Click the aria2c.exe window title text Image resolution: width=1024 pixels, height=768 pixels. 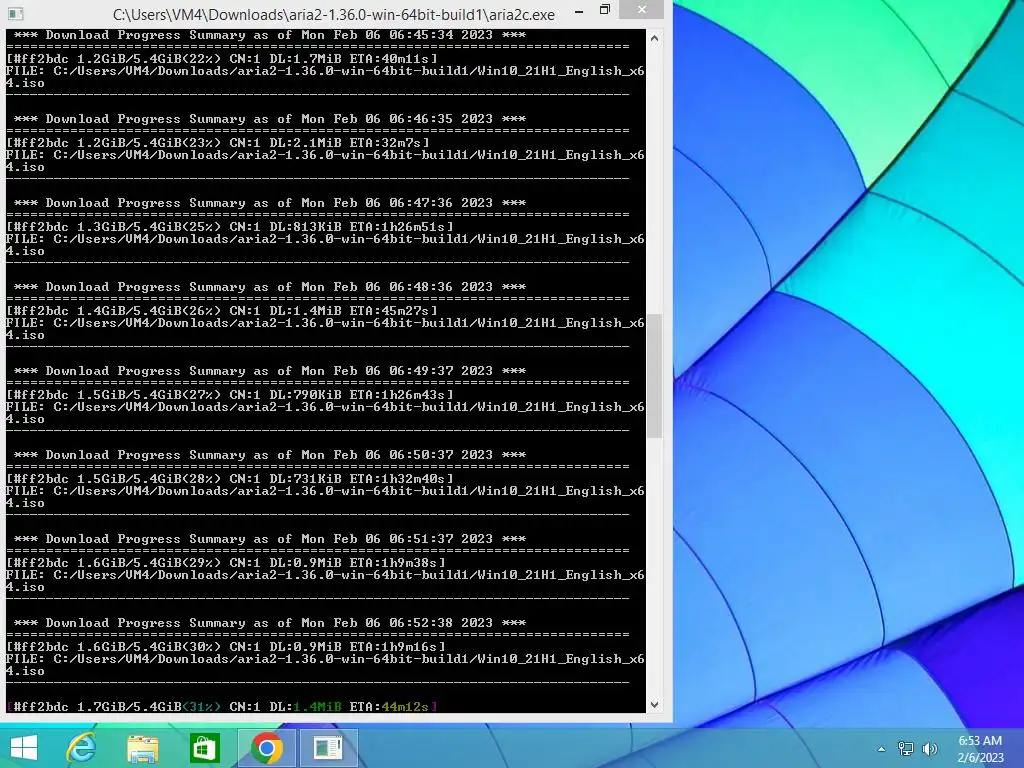[334, 14]
